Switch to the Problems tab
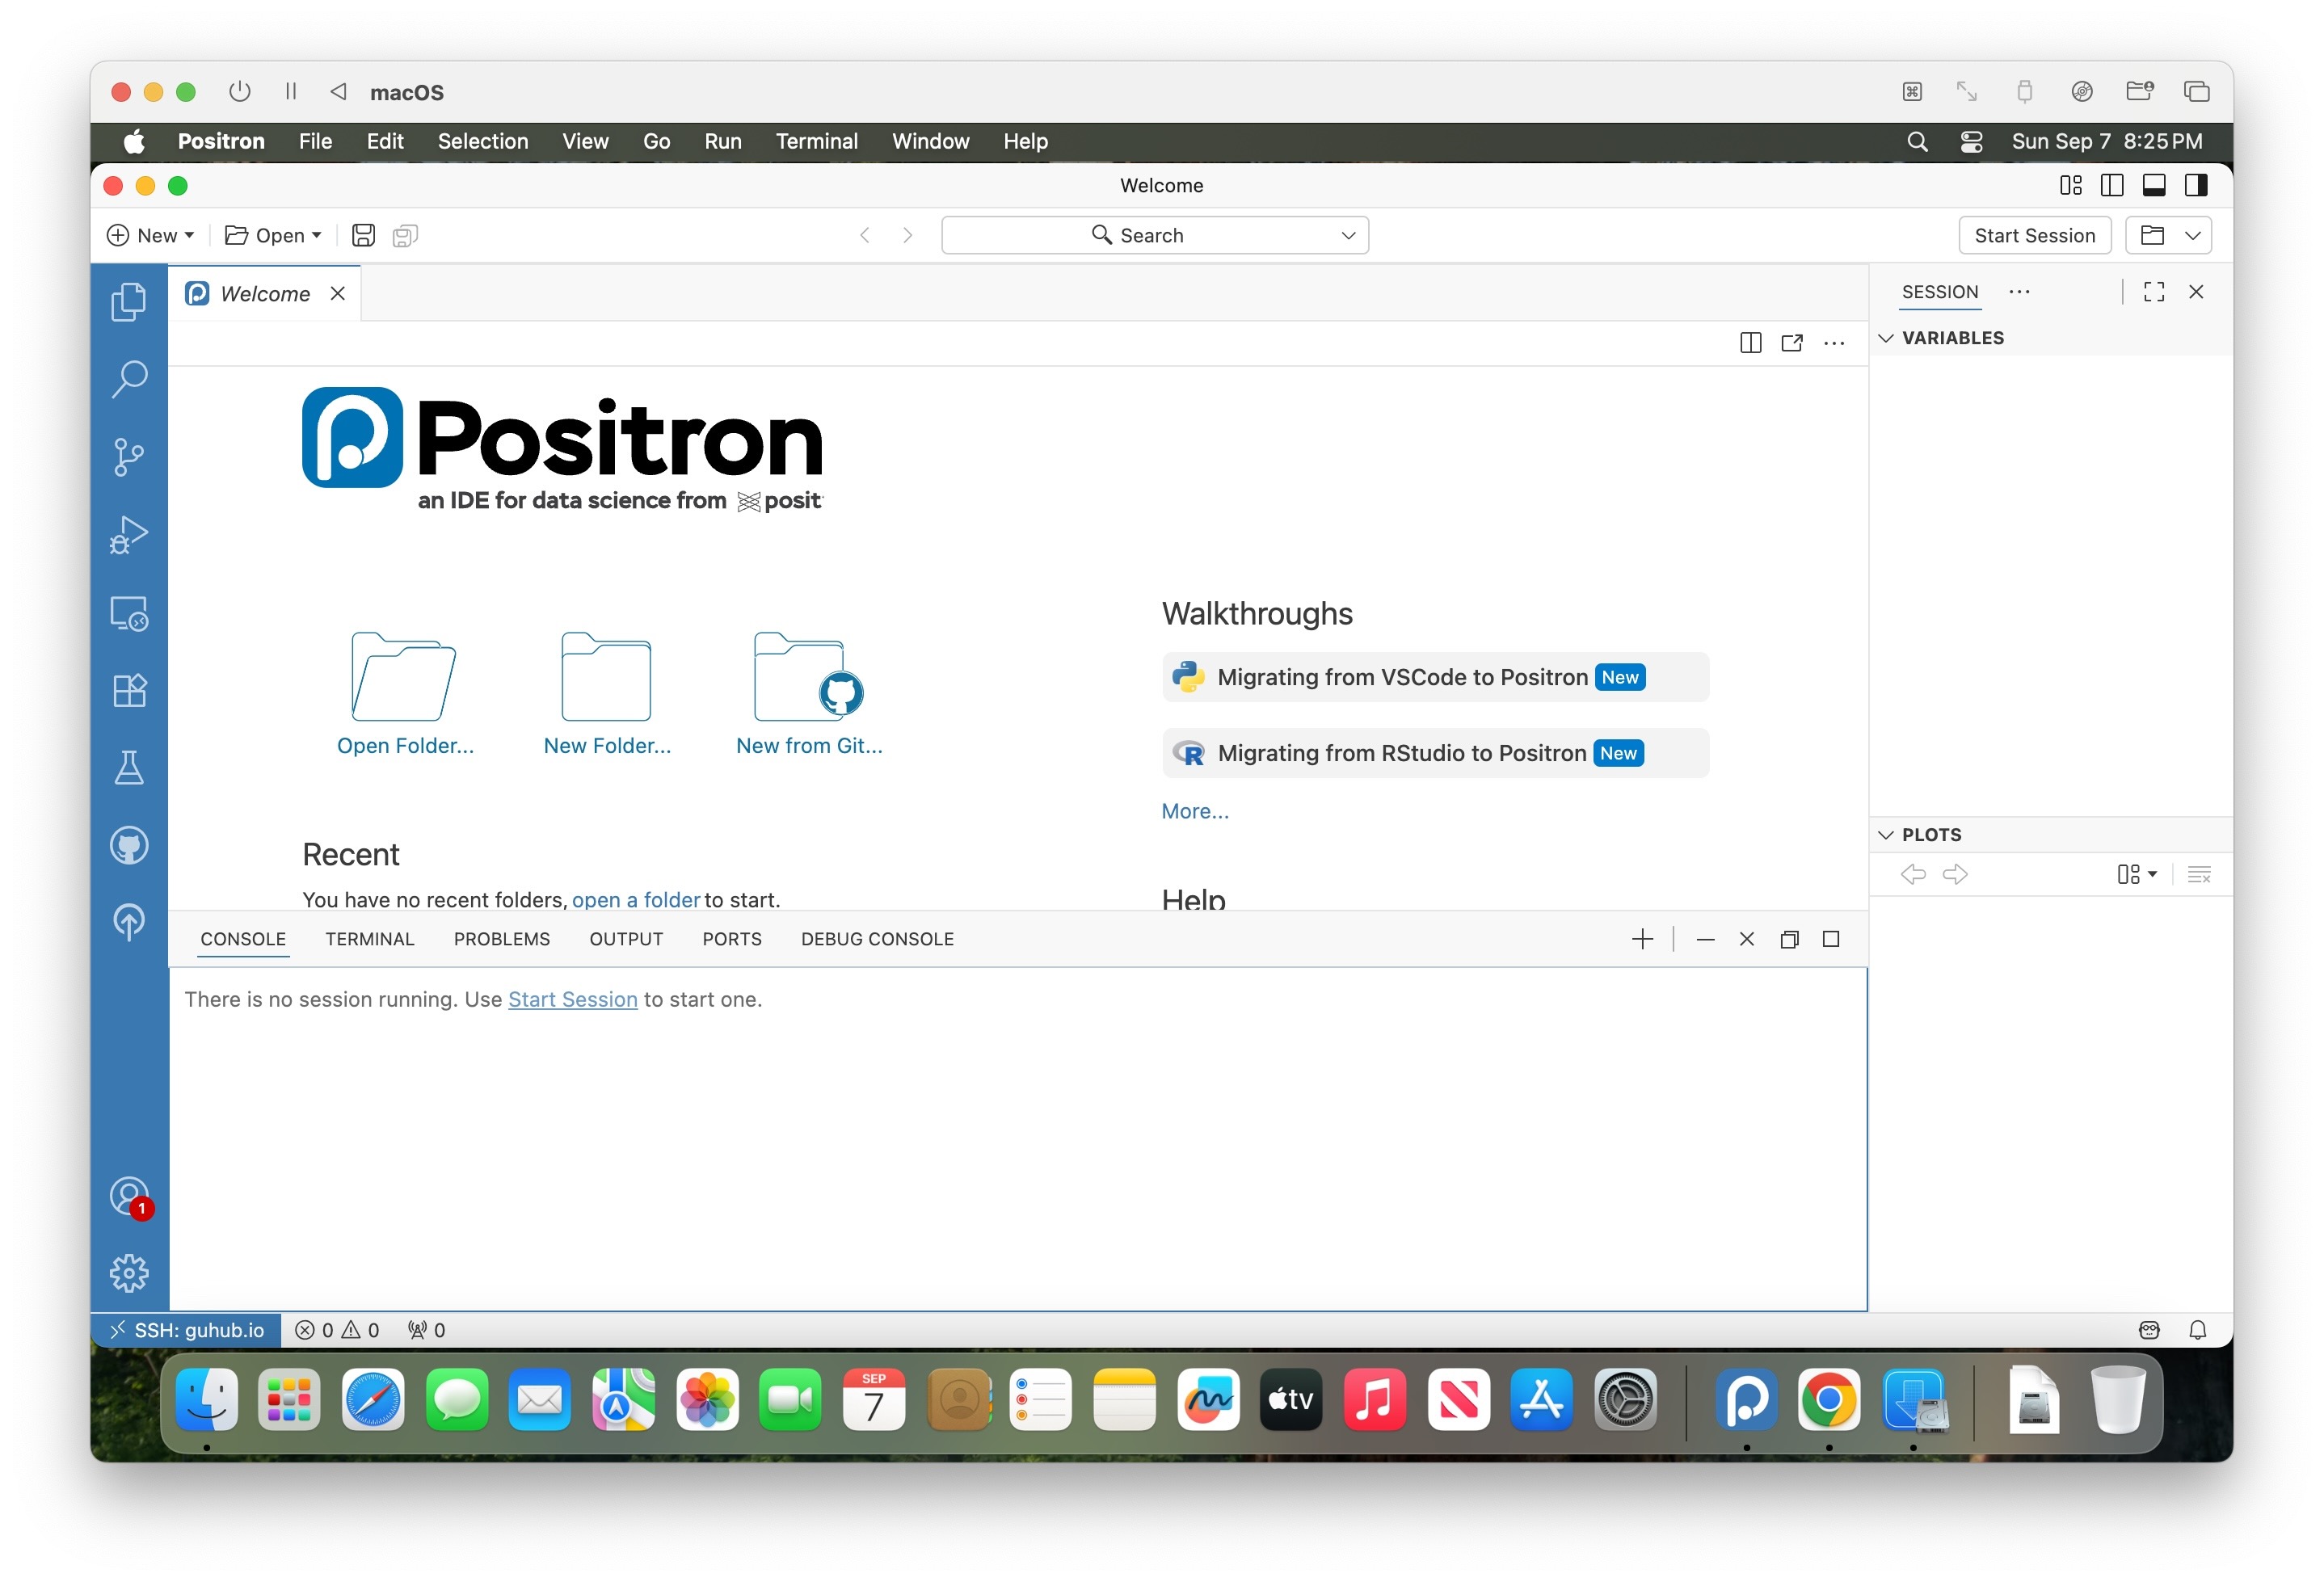This screenshot has height=1582, width=2324. click(x=502, y=939)
